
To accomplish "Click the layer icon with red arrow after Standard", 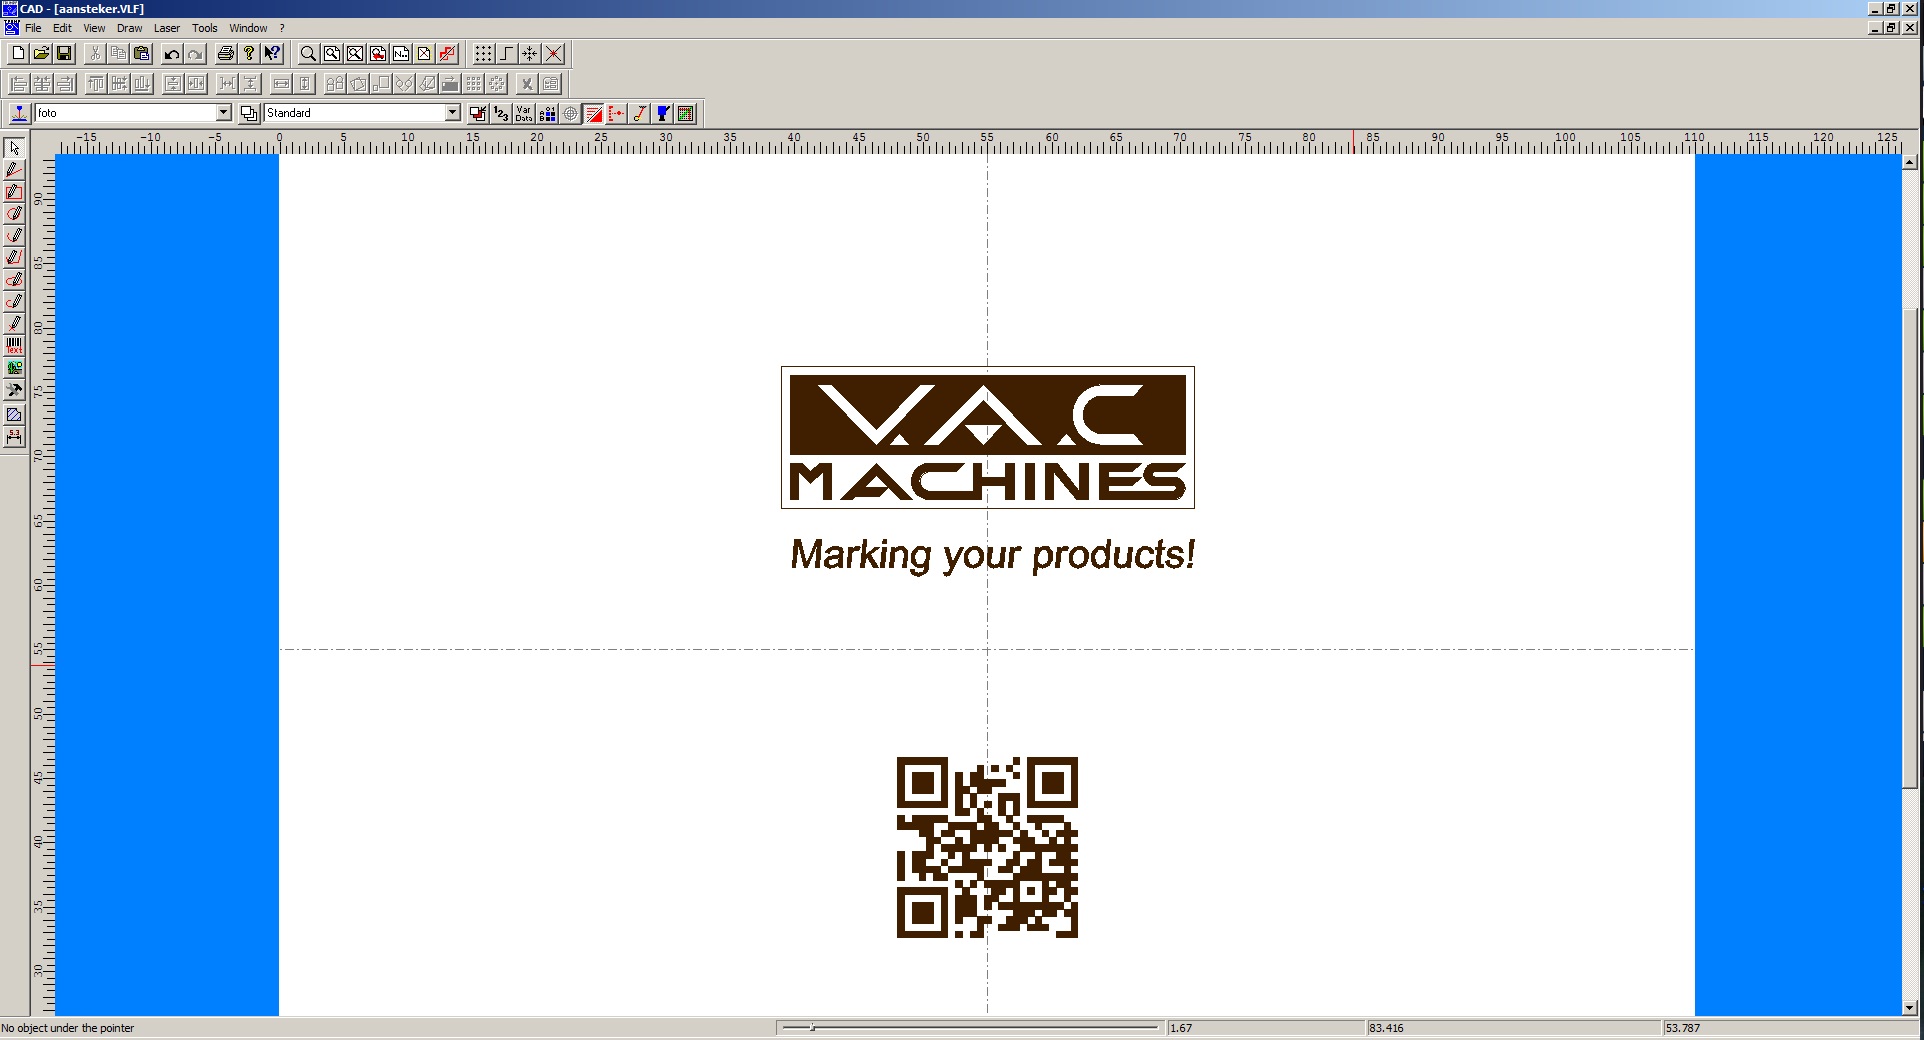I will click(478, 113).
